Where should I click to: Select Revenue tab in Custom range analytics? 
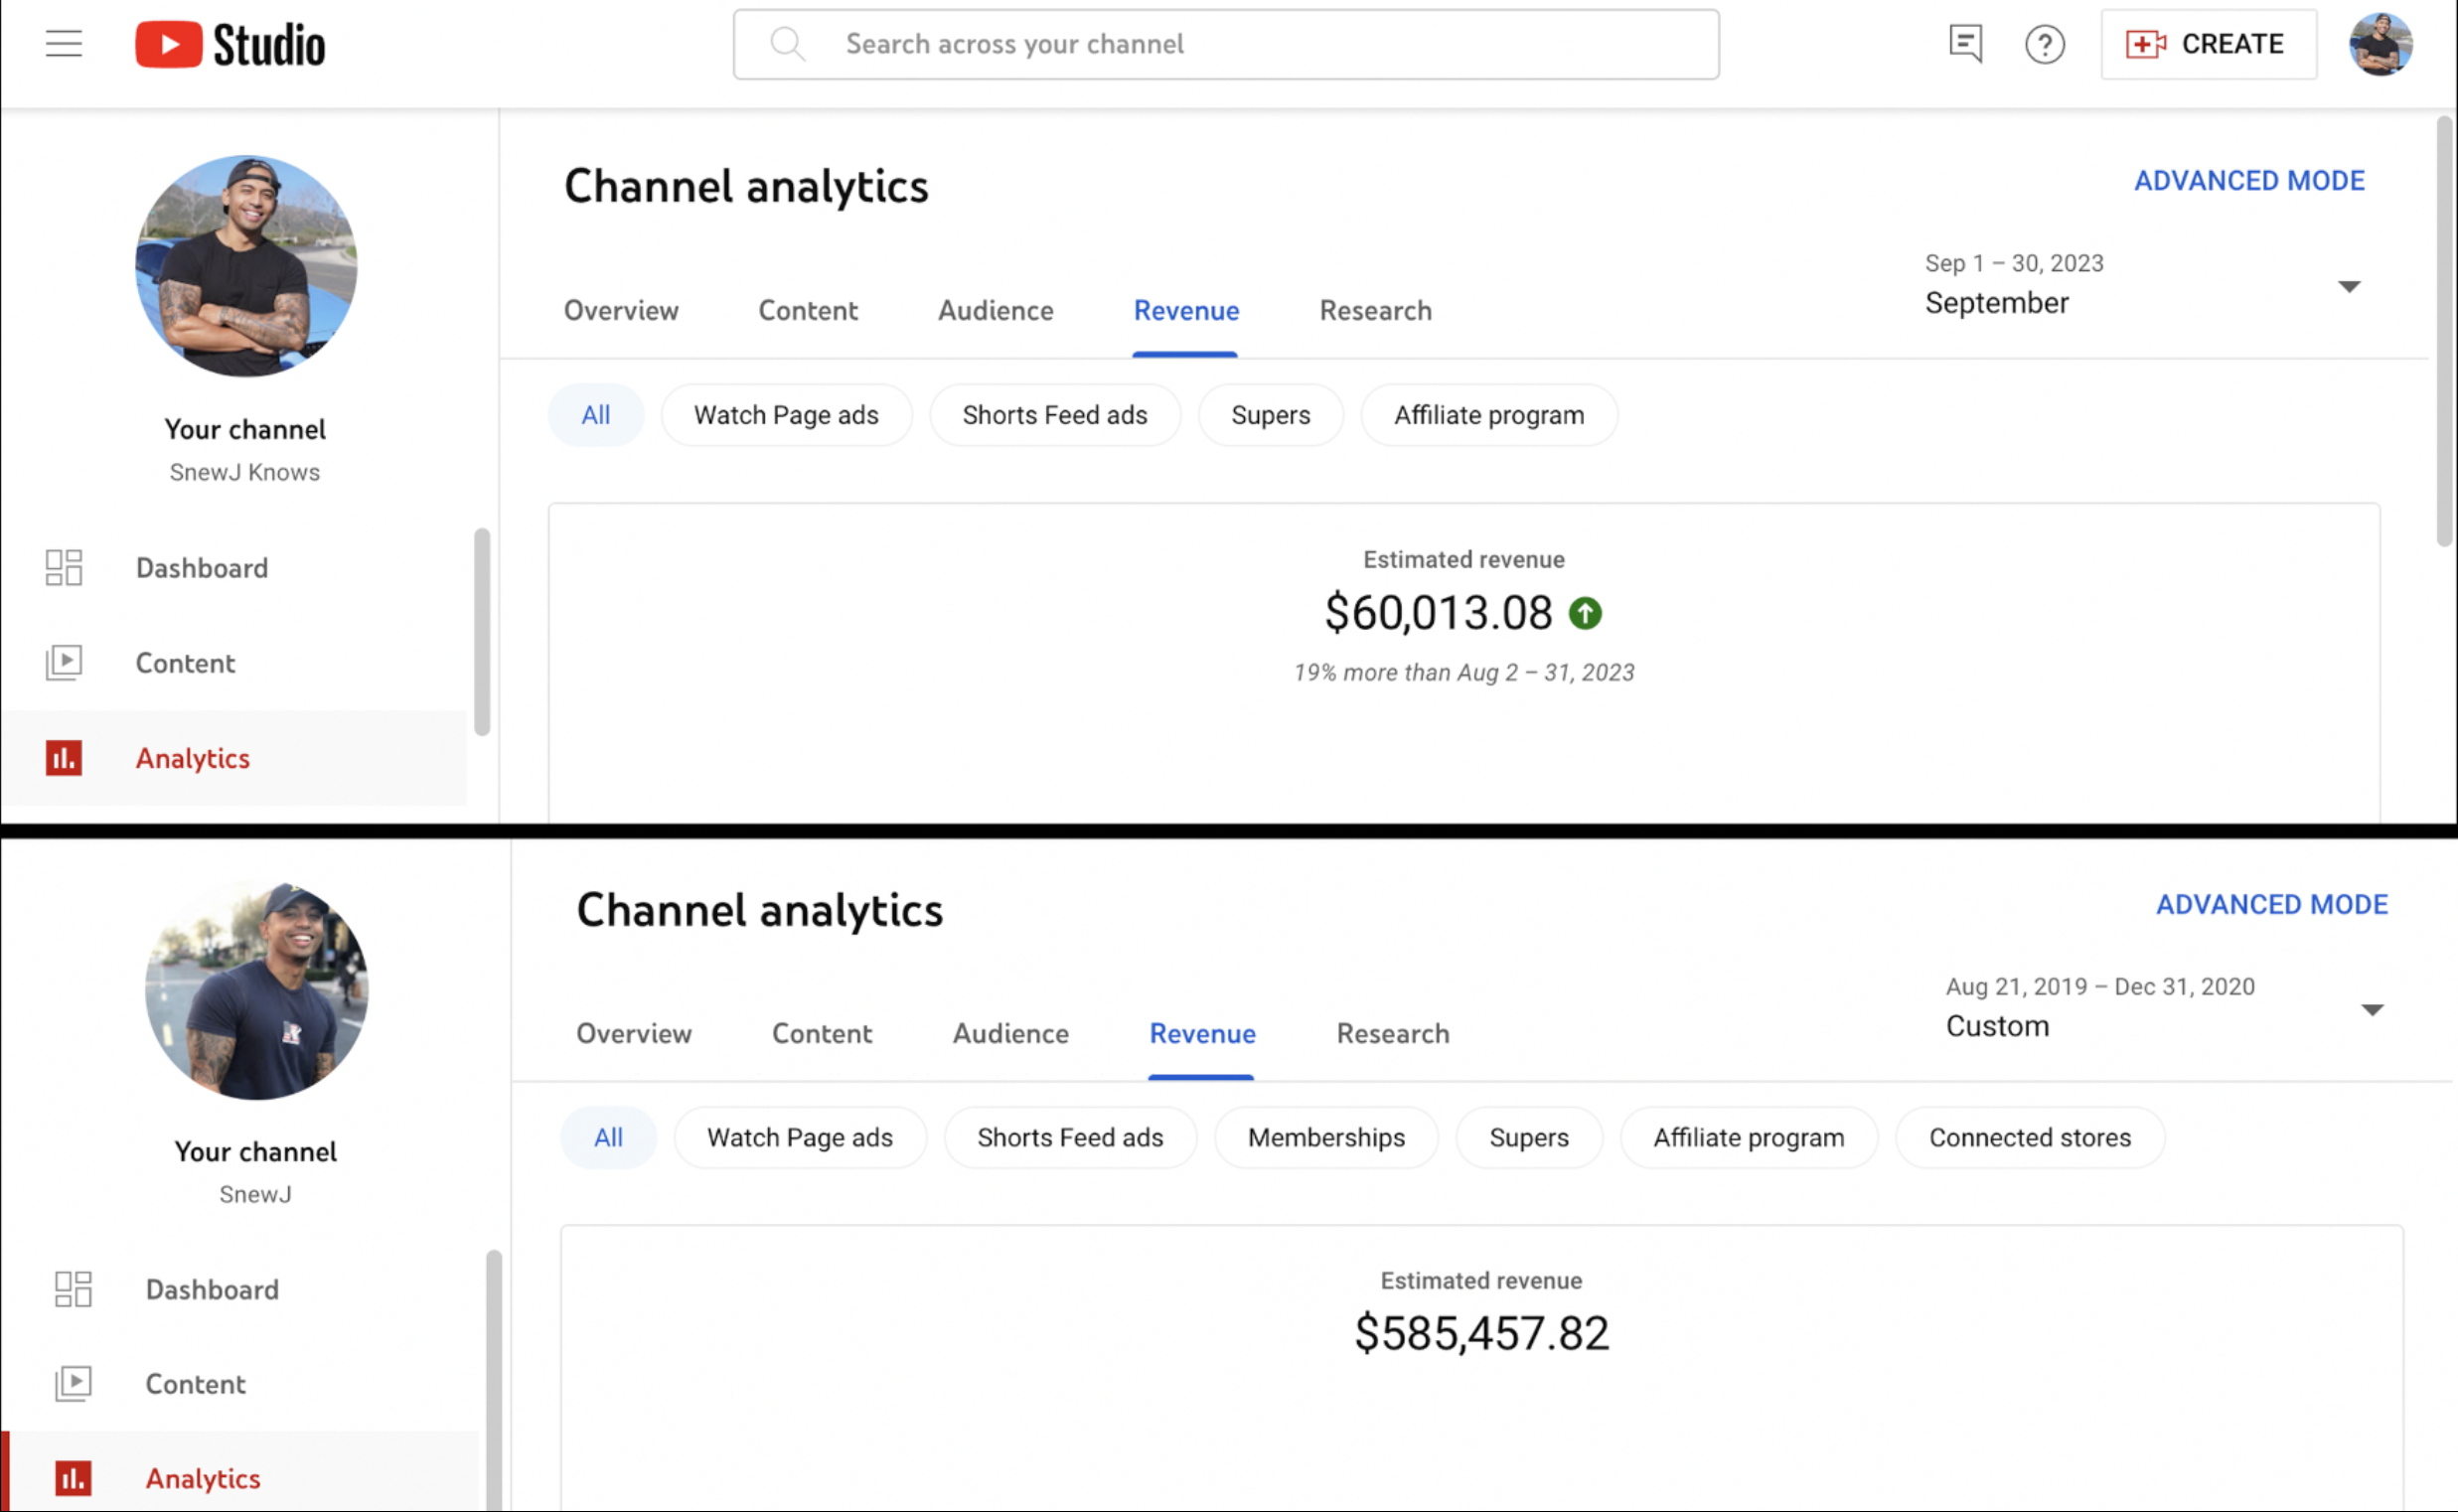point(1202,1034)
